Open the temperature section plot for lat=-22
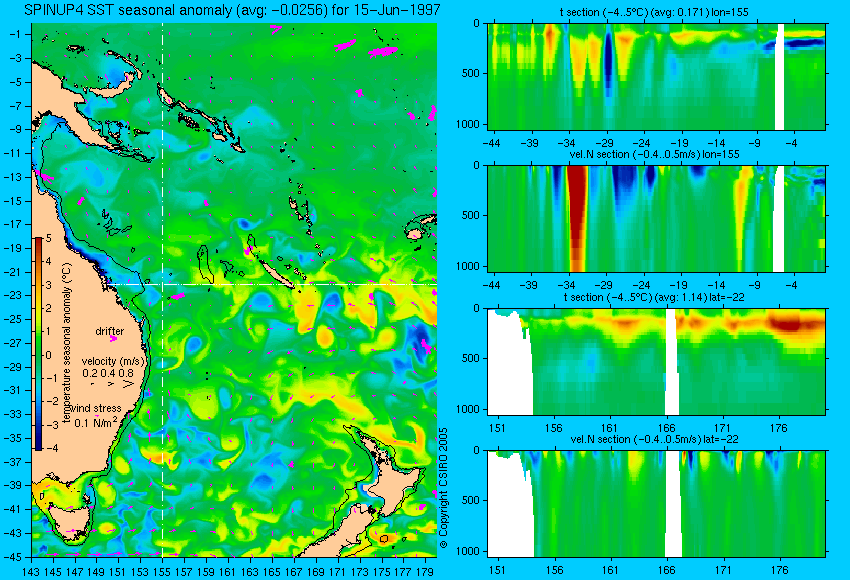The width and height of the screenshot is (850, 580). tap(656, 362)
